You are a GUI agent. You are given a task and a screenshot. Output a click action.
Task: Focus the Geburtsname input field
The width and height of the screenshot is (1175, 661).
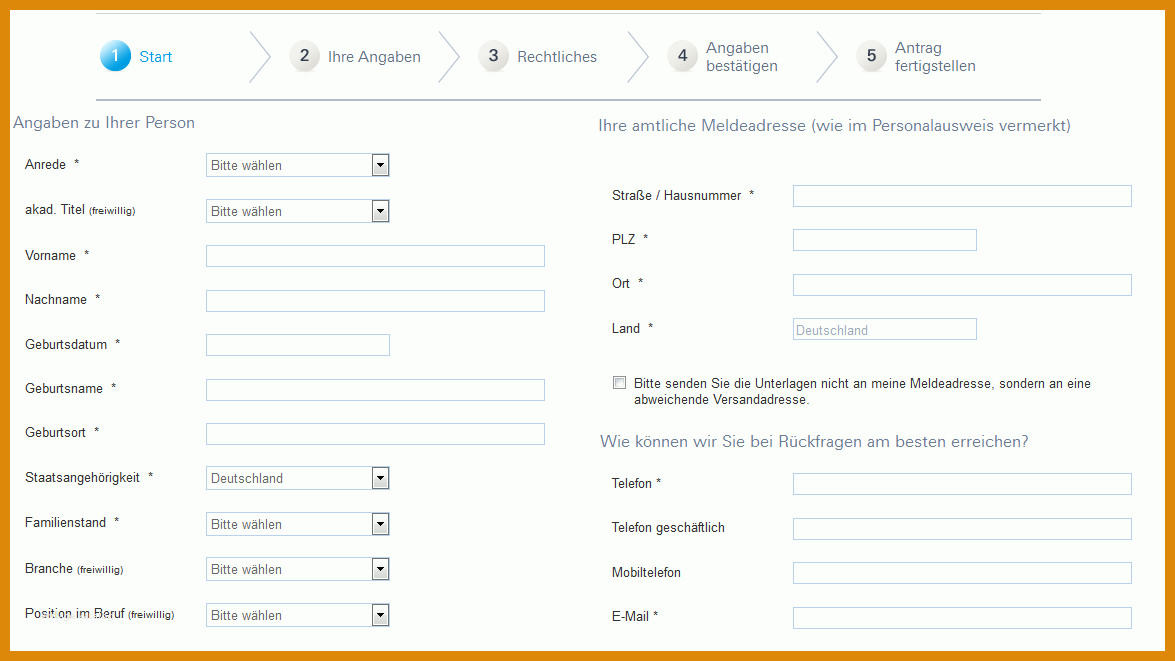375,390
